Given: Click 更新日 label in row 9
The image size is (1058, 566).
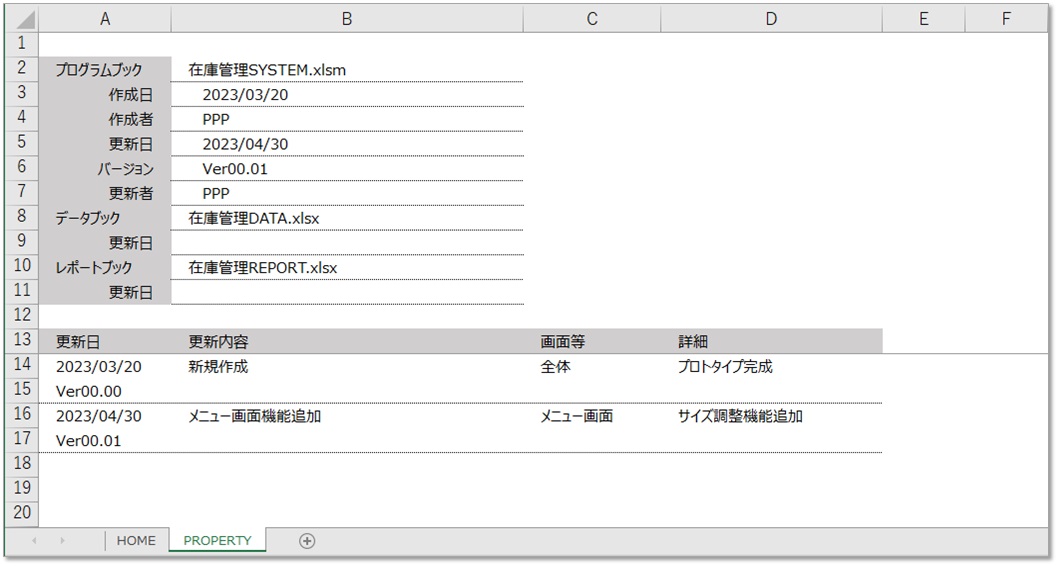Looking at the screenshot, I should point(105,243).
